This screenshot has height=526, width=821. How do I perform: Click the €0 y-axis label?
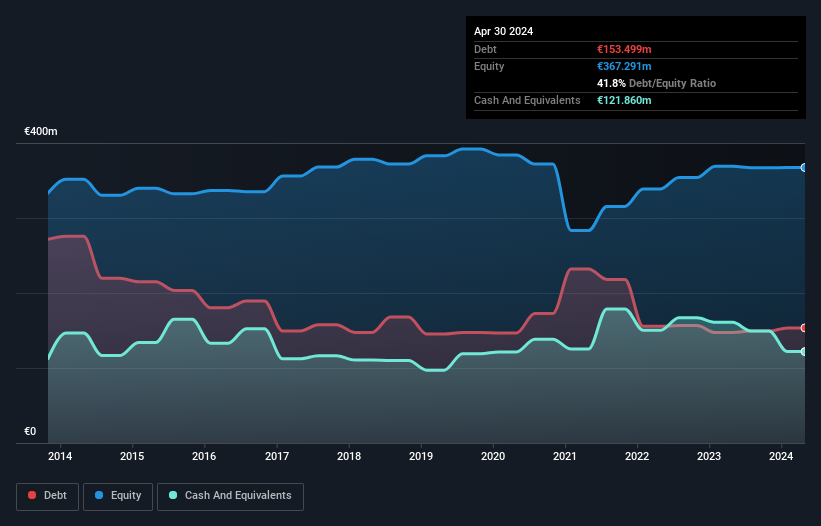click(x=30, y=431)
